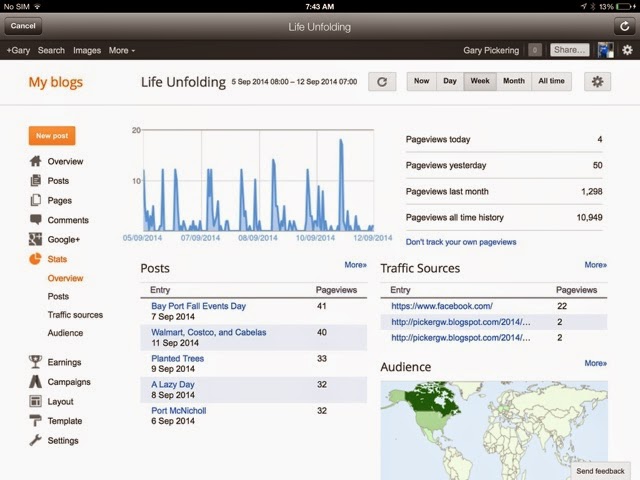The height and width of the screenshot is (480, 640).
Task: Click the Audience world map
Action: point(493,425)
